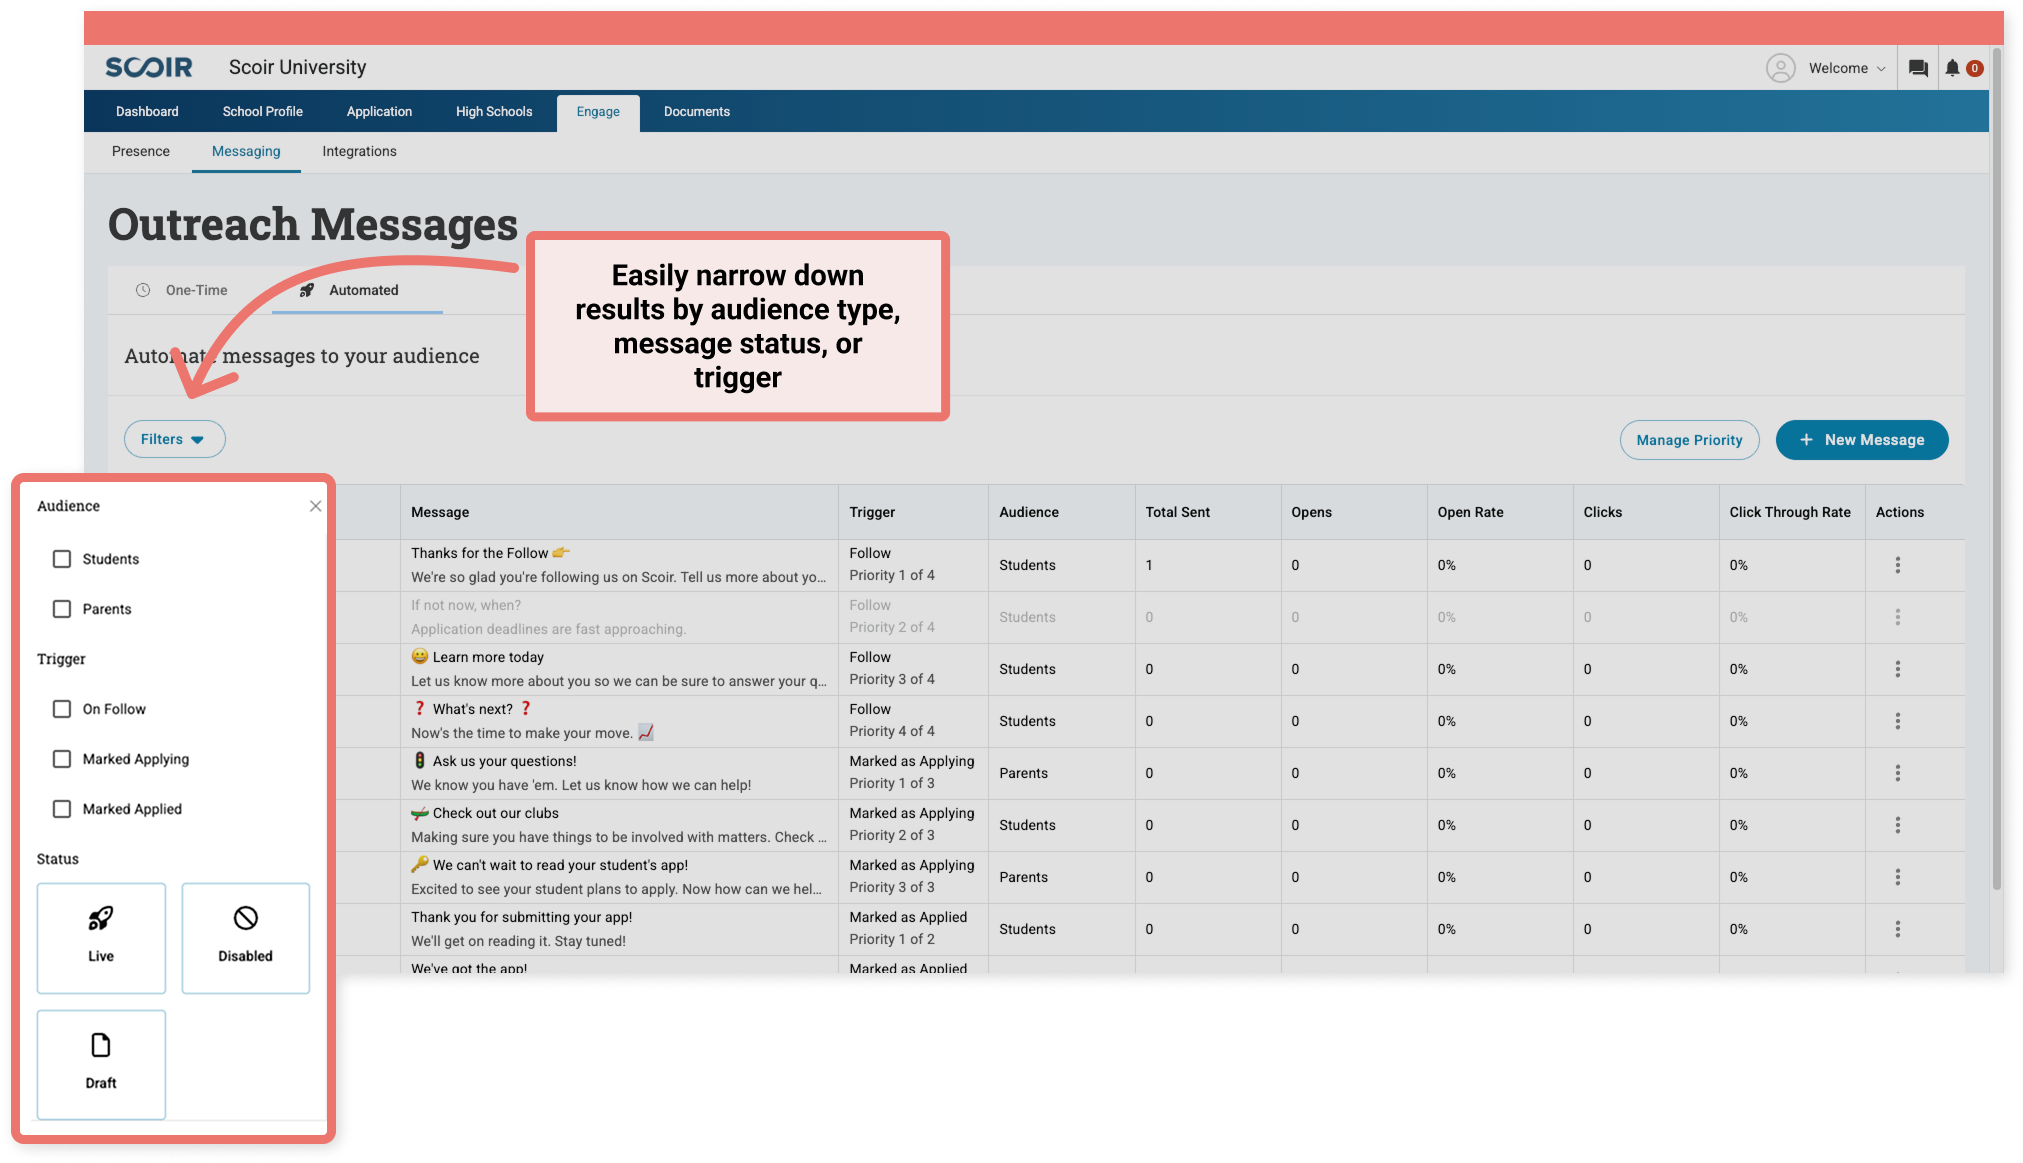Expand the Filters dropdown
Screen dimensions: 2023x1163
(174, 439)
